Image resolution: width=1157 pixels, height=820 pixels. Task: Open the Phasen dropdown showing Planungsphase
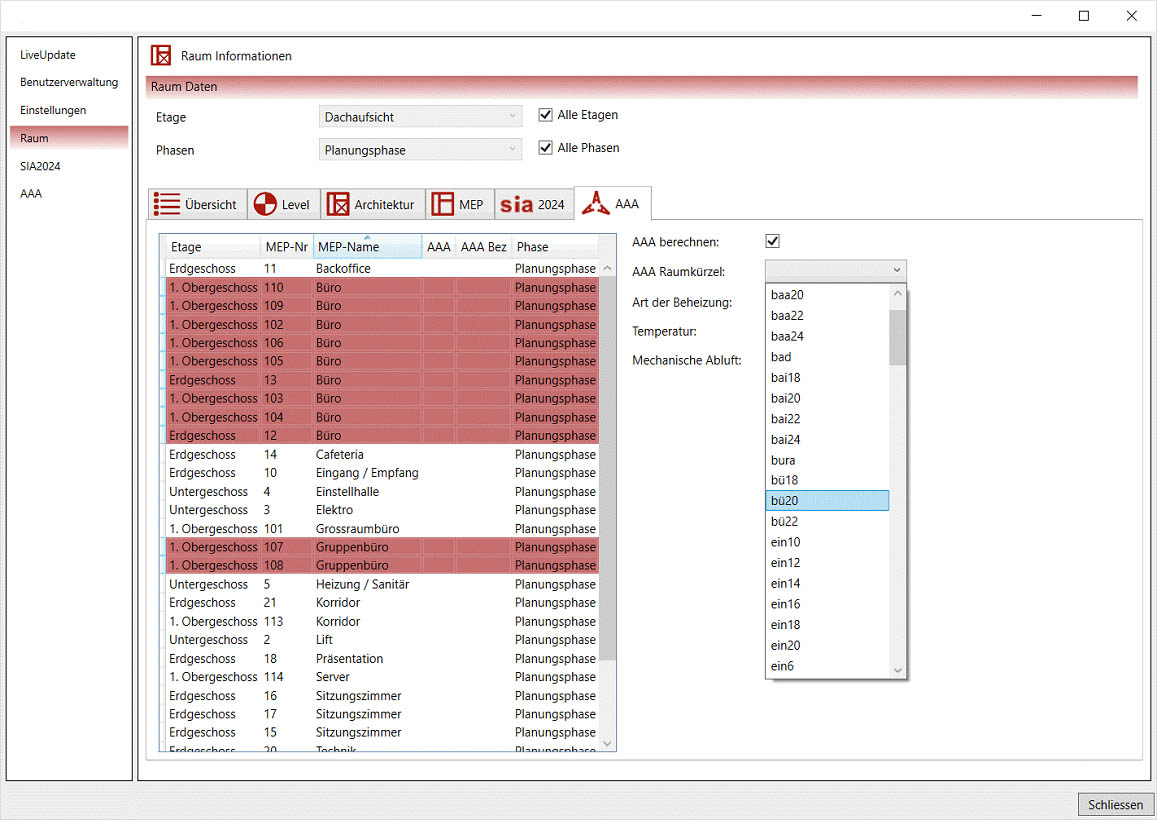420,150
